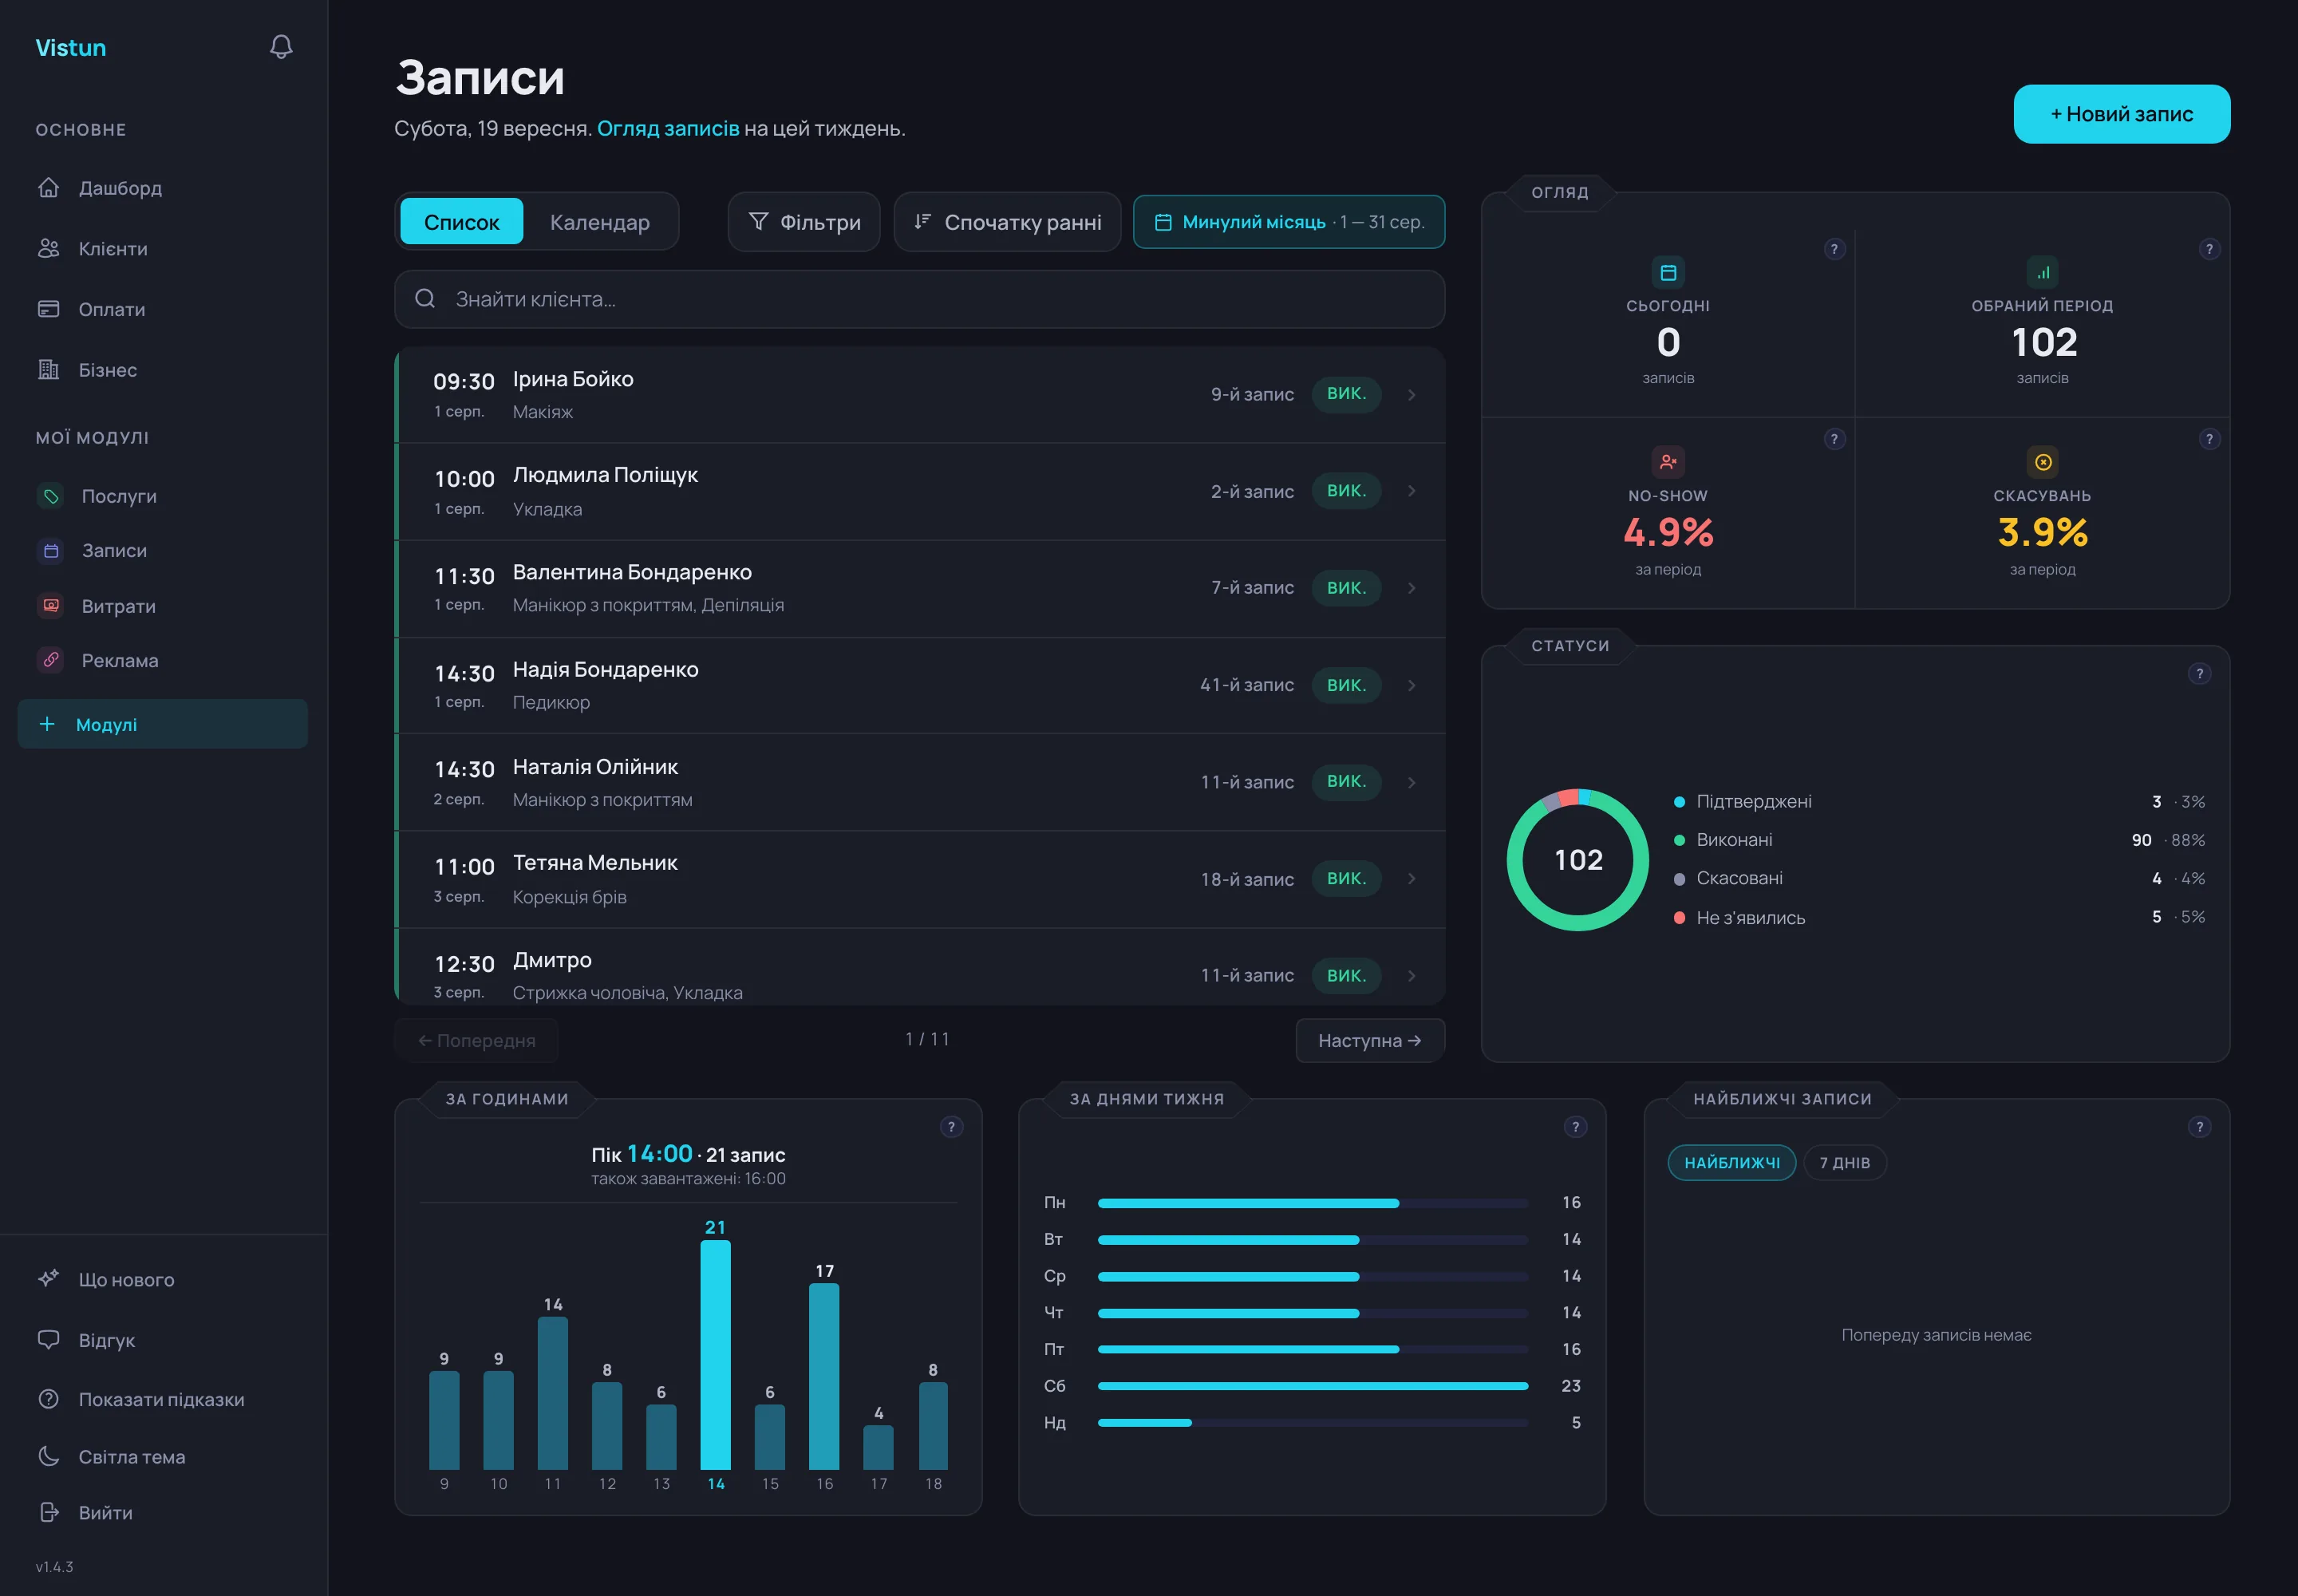This screenshot has height=1596, width=2298.
Task: Click the Сб progress bar showing 23
Action: coord(1312,1386)
